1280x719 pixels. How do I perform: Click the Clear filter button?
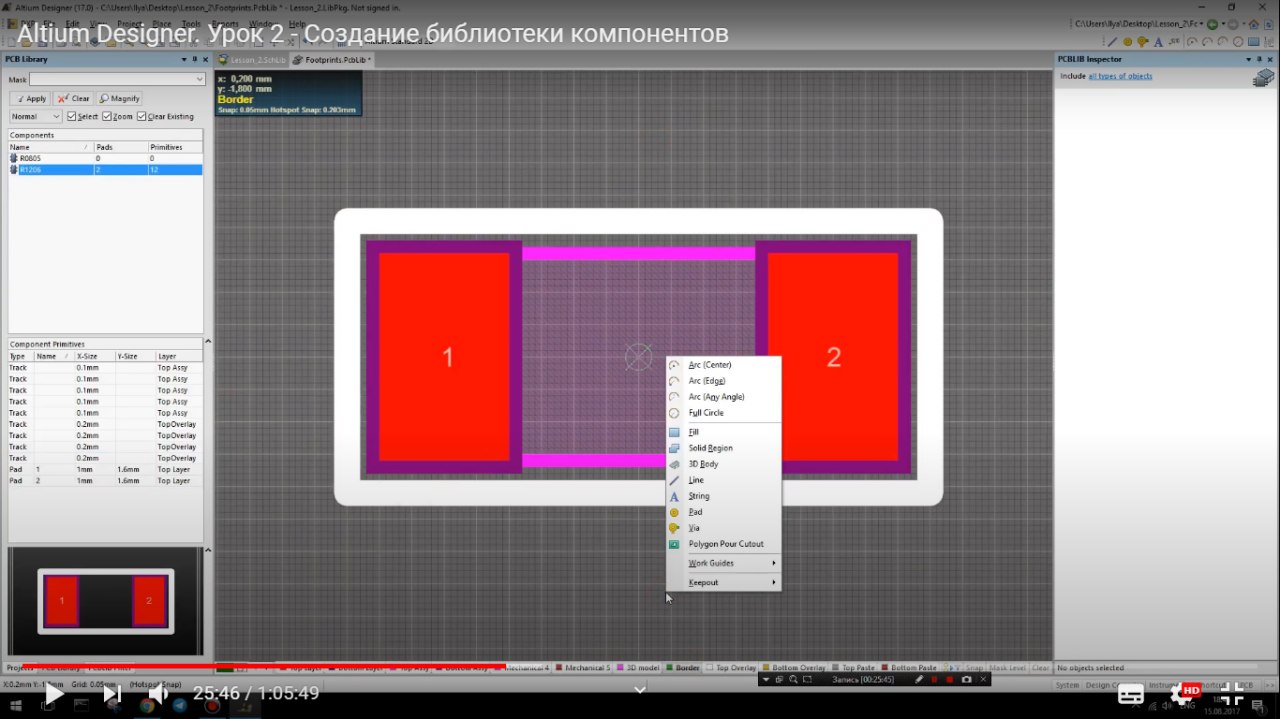[x=73, y=98]
